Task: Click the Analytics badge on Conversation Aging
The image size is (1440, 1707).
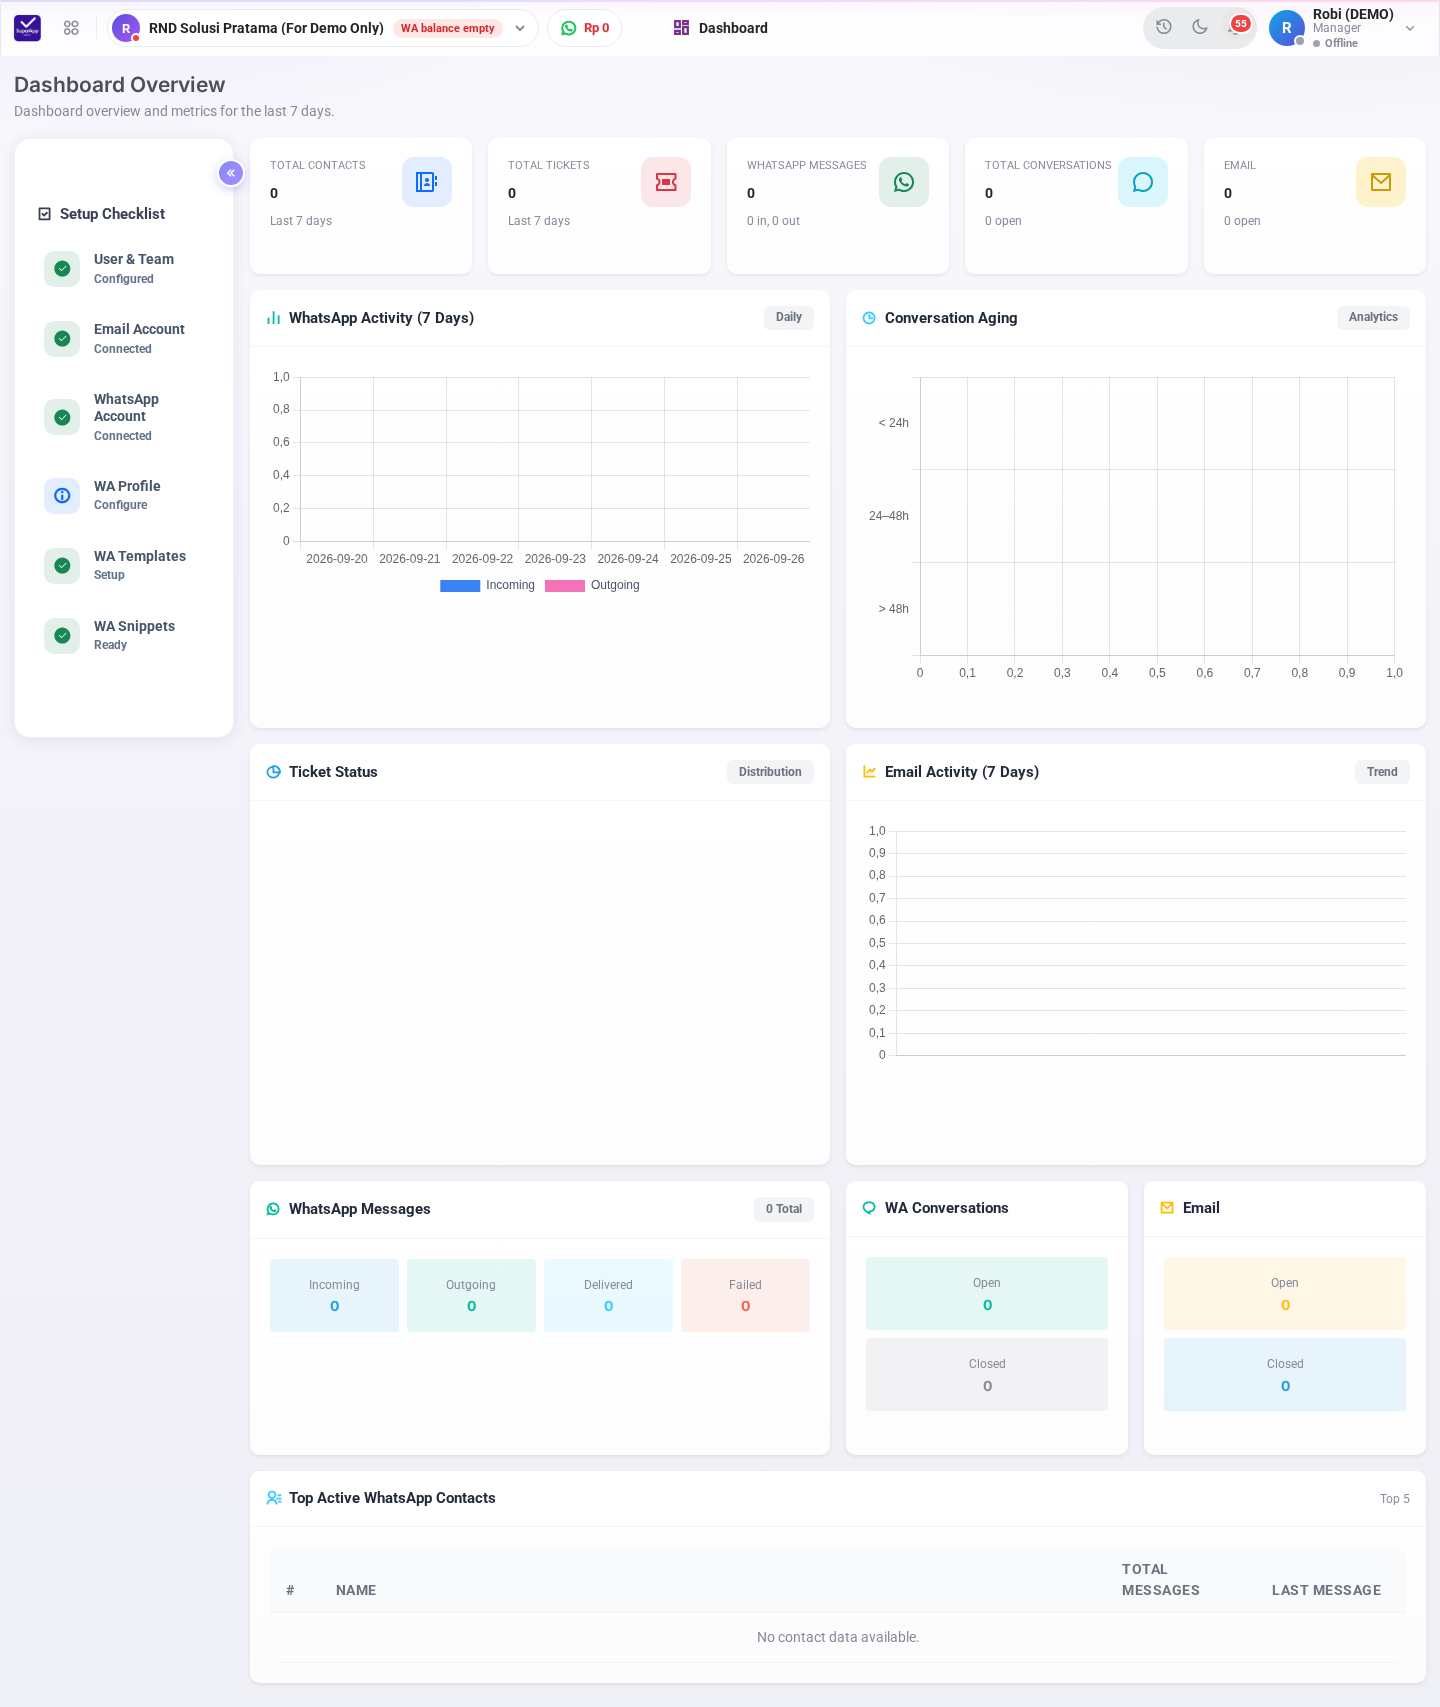Action: [1373, 317]
